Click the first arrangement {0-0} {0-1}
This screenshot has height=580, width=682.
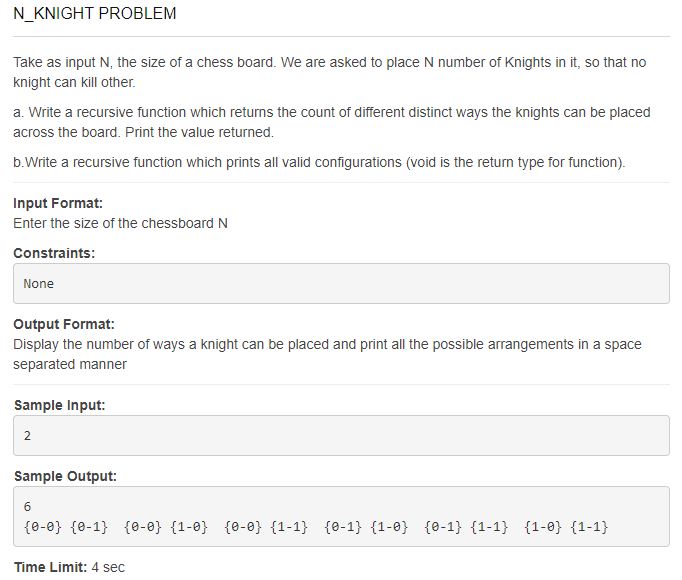(x=66, y=527)
